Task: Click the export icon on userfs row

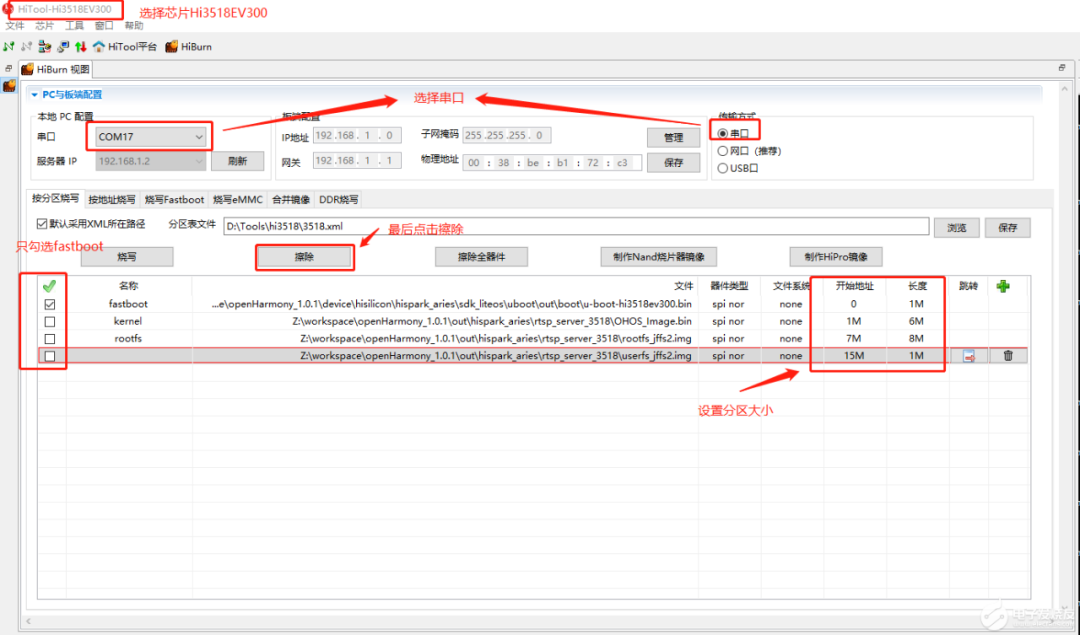Action: tap(969, 355)
